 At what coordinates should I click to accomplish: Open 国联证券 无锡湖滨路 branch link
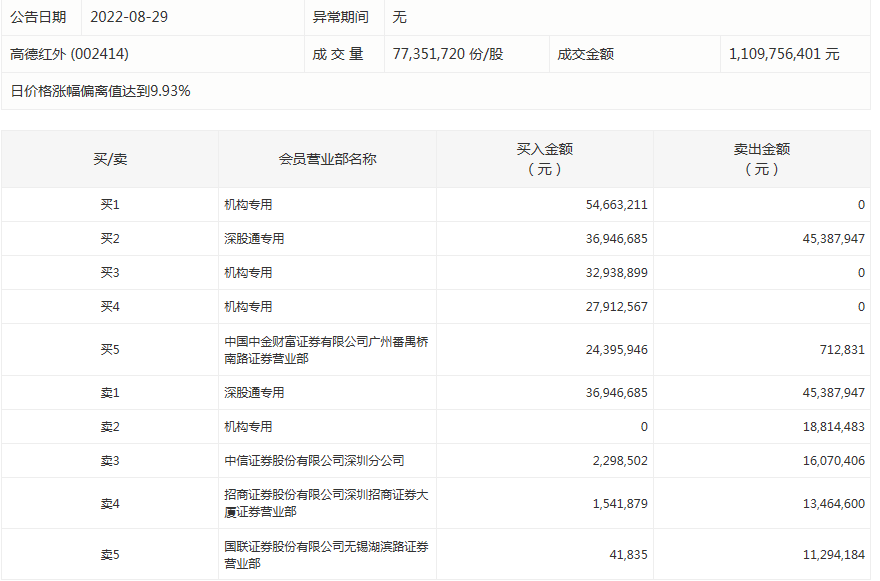coord(326,555)
